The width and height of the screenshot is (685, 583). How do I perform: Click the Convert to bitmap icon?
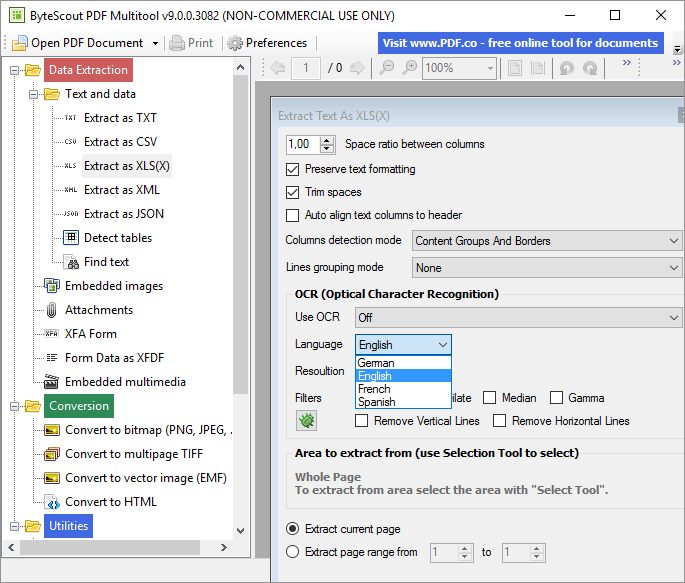click(x=52, y=430)
